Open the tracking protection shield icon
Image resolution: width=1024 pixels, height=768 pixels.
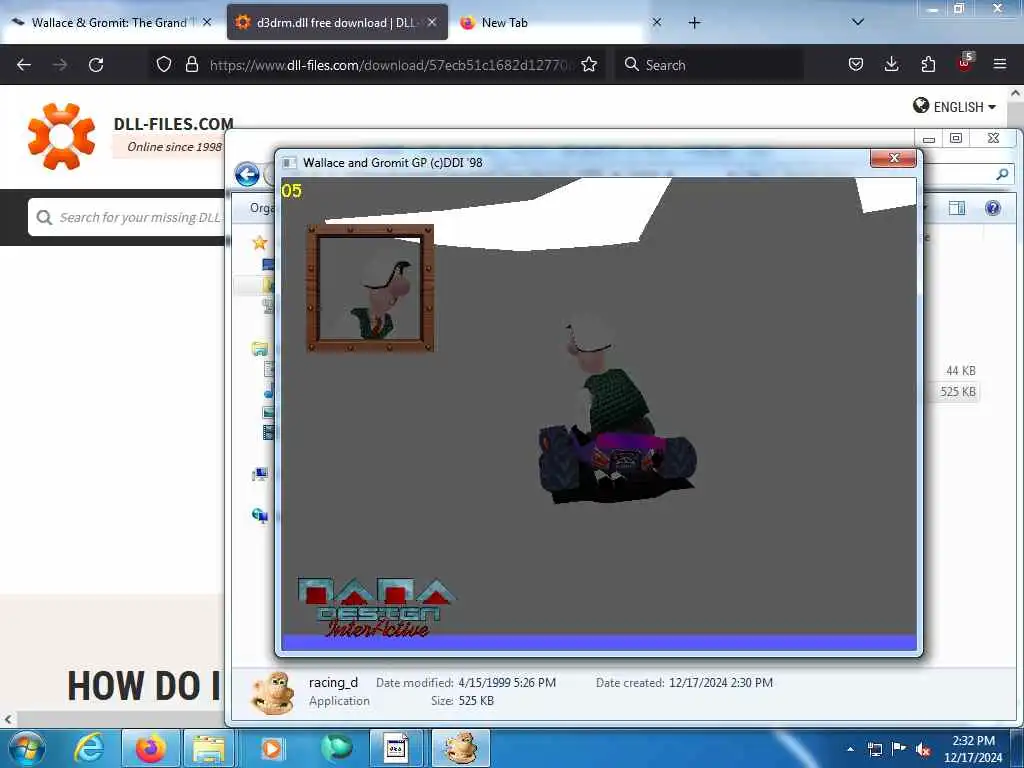pos(163,64)
